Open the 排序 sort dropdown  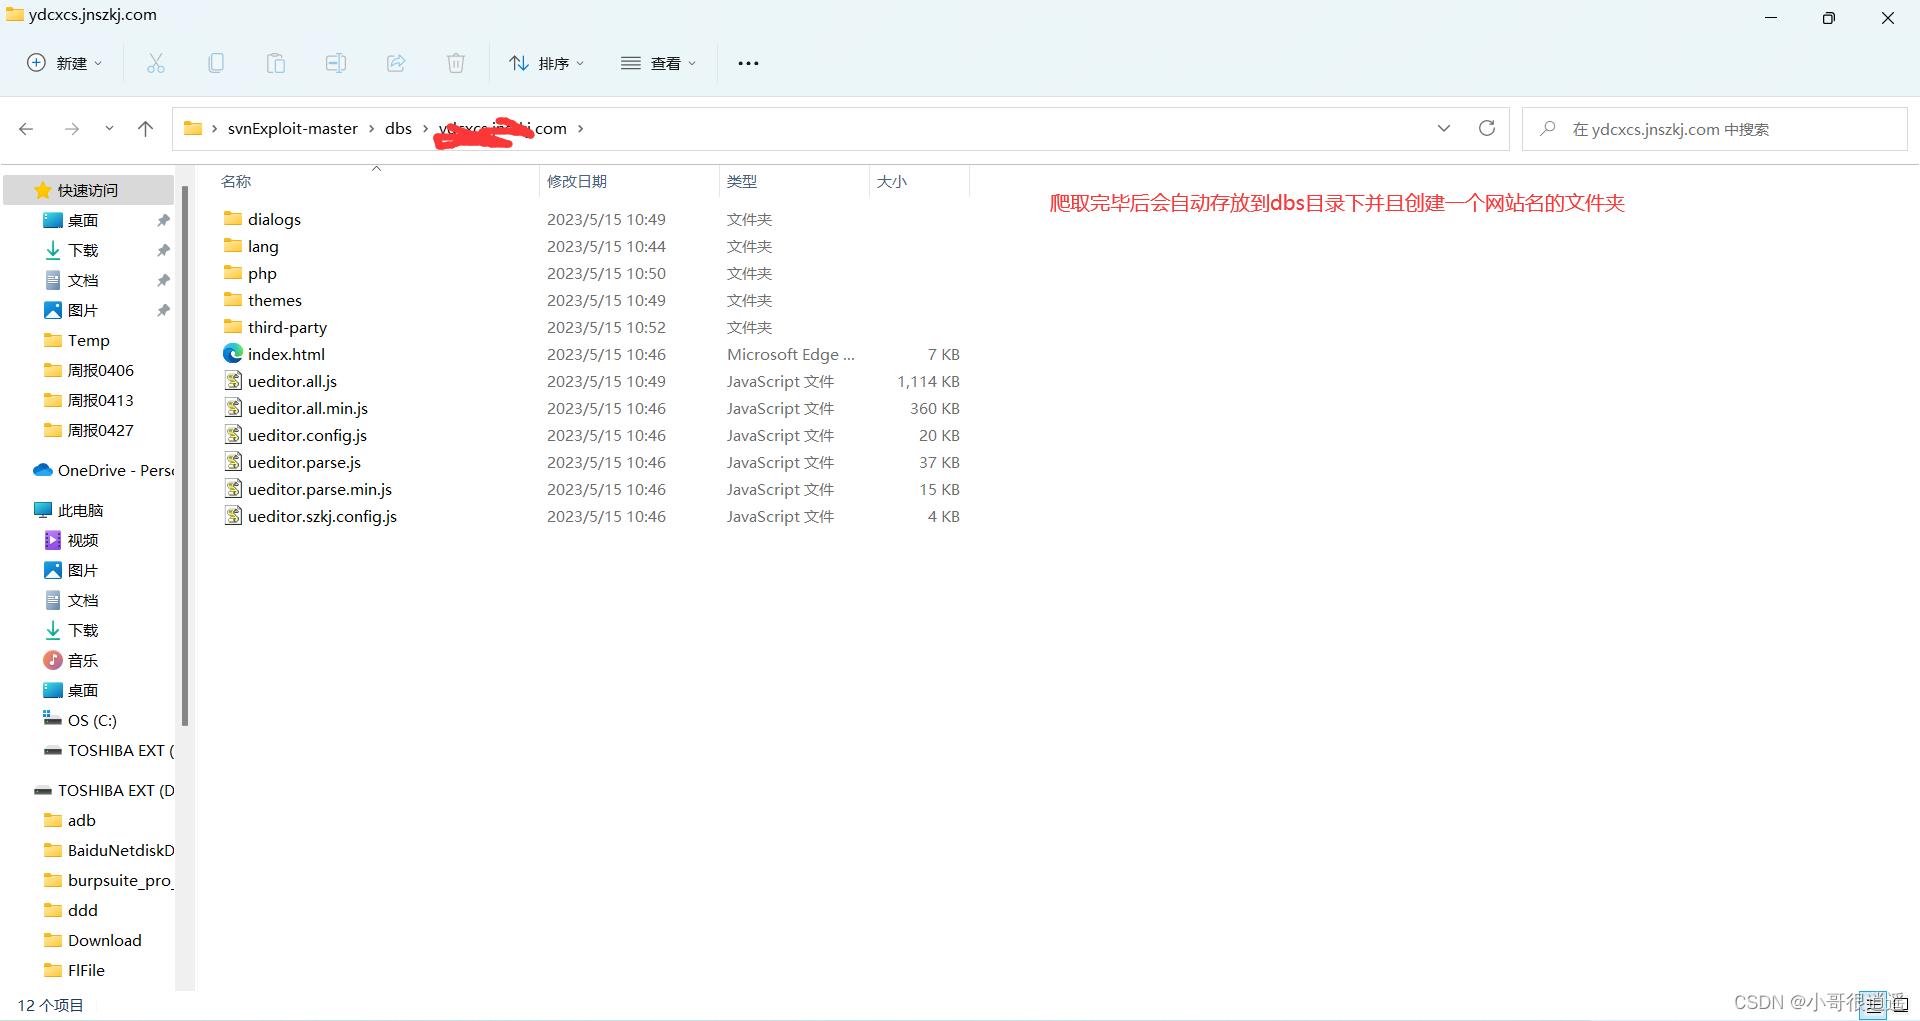point(546,63)
